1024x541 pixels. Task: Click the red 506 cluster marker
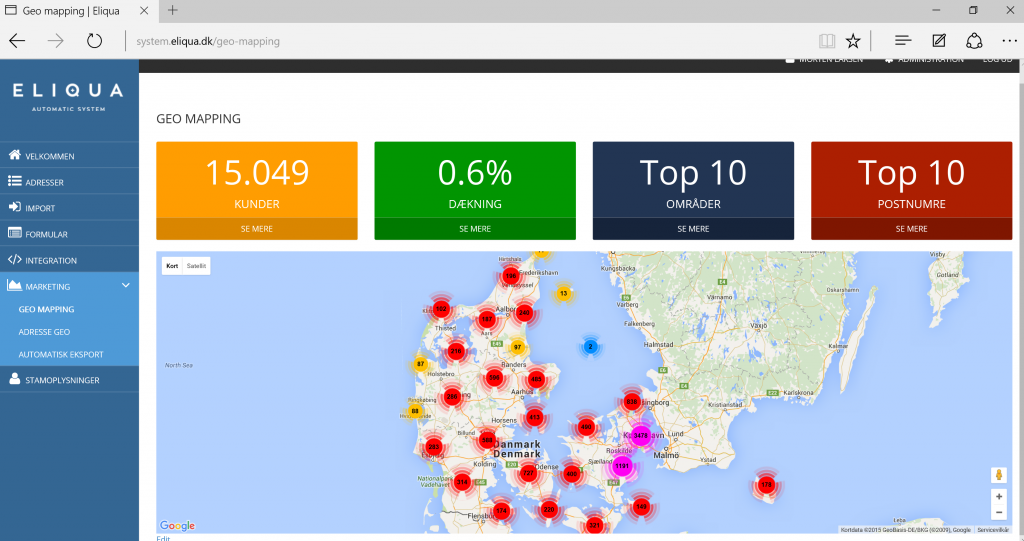coord(494,377)
